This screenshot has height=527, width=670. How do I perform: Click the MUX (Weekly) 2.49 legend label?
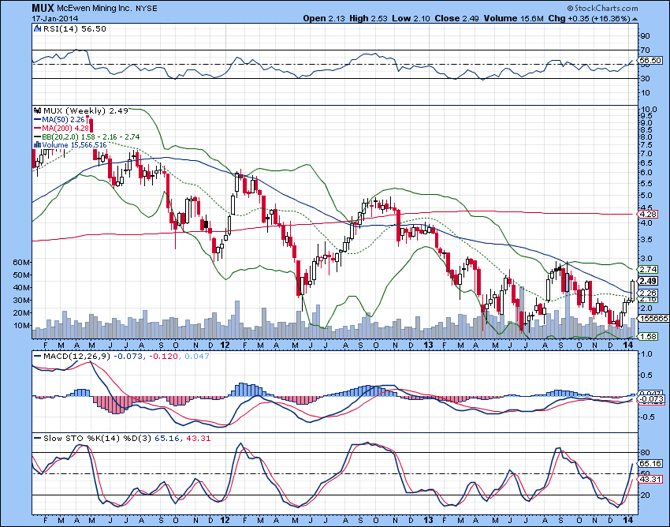point(86,111)
